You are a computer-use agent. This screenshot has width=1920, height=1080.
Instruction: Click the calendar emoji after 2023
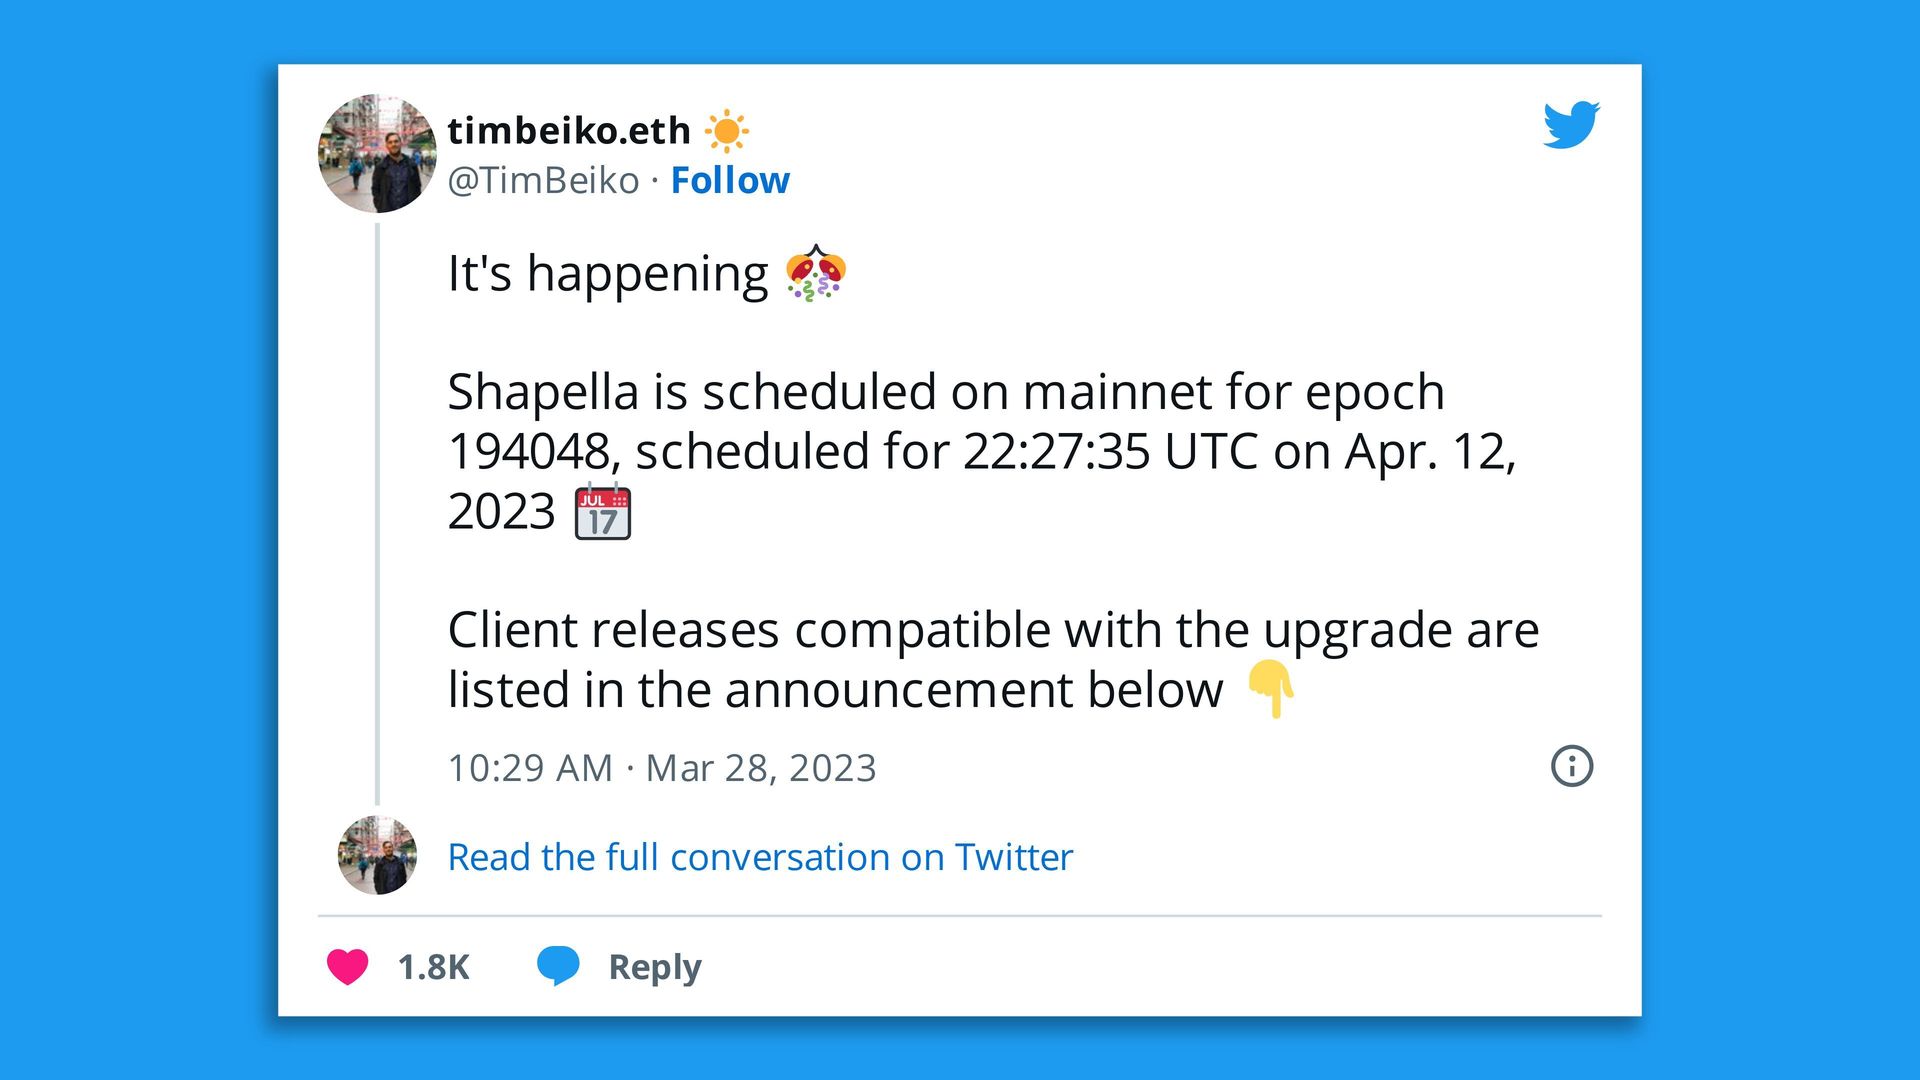(603, 512)
